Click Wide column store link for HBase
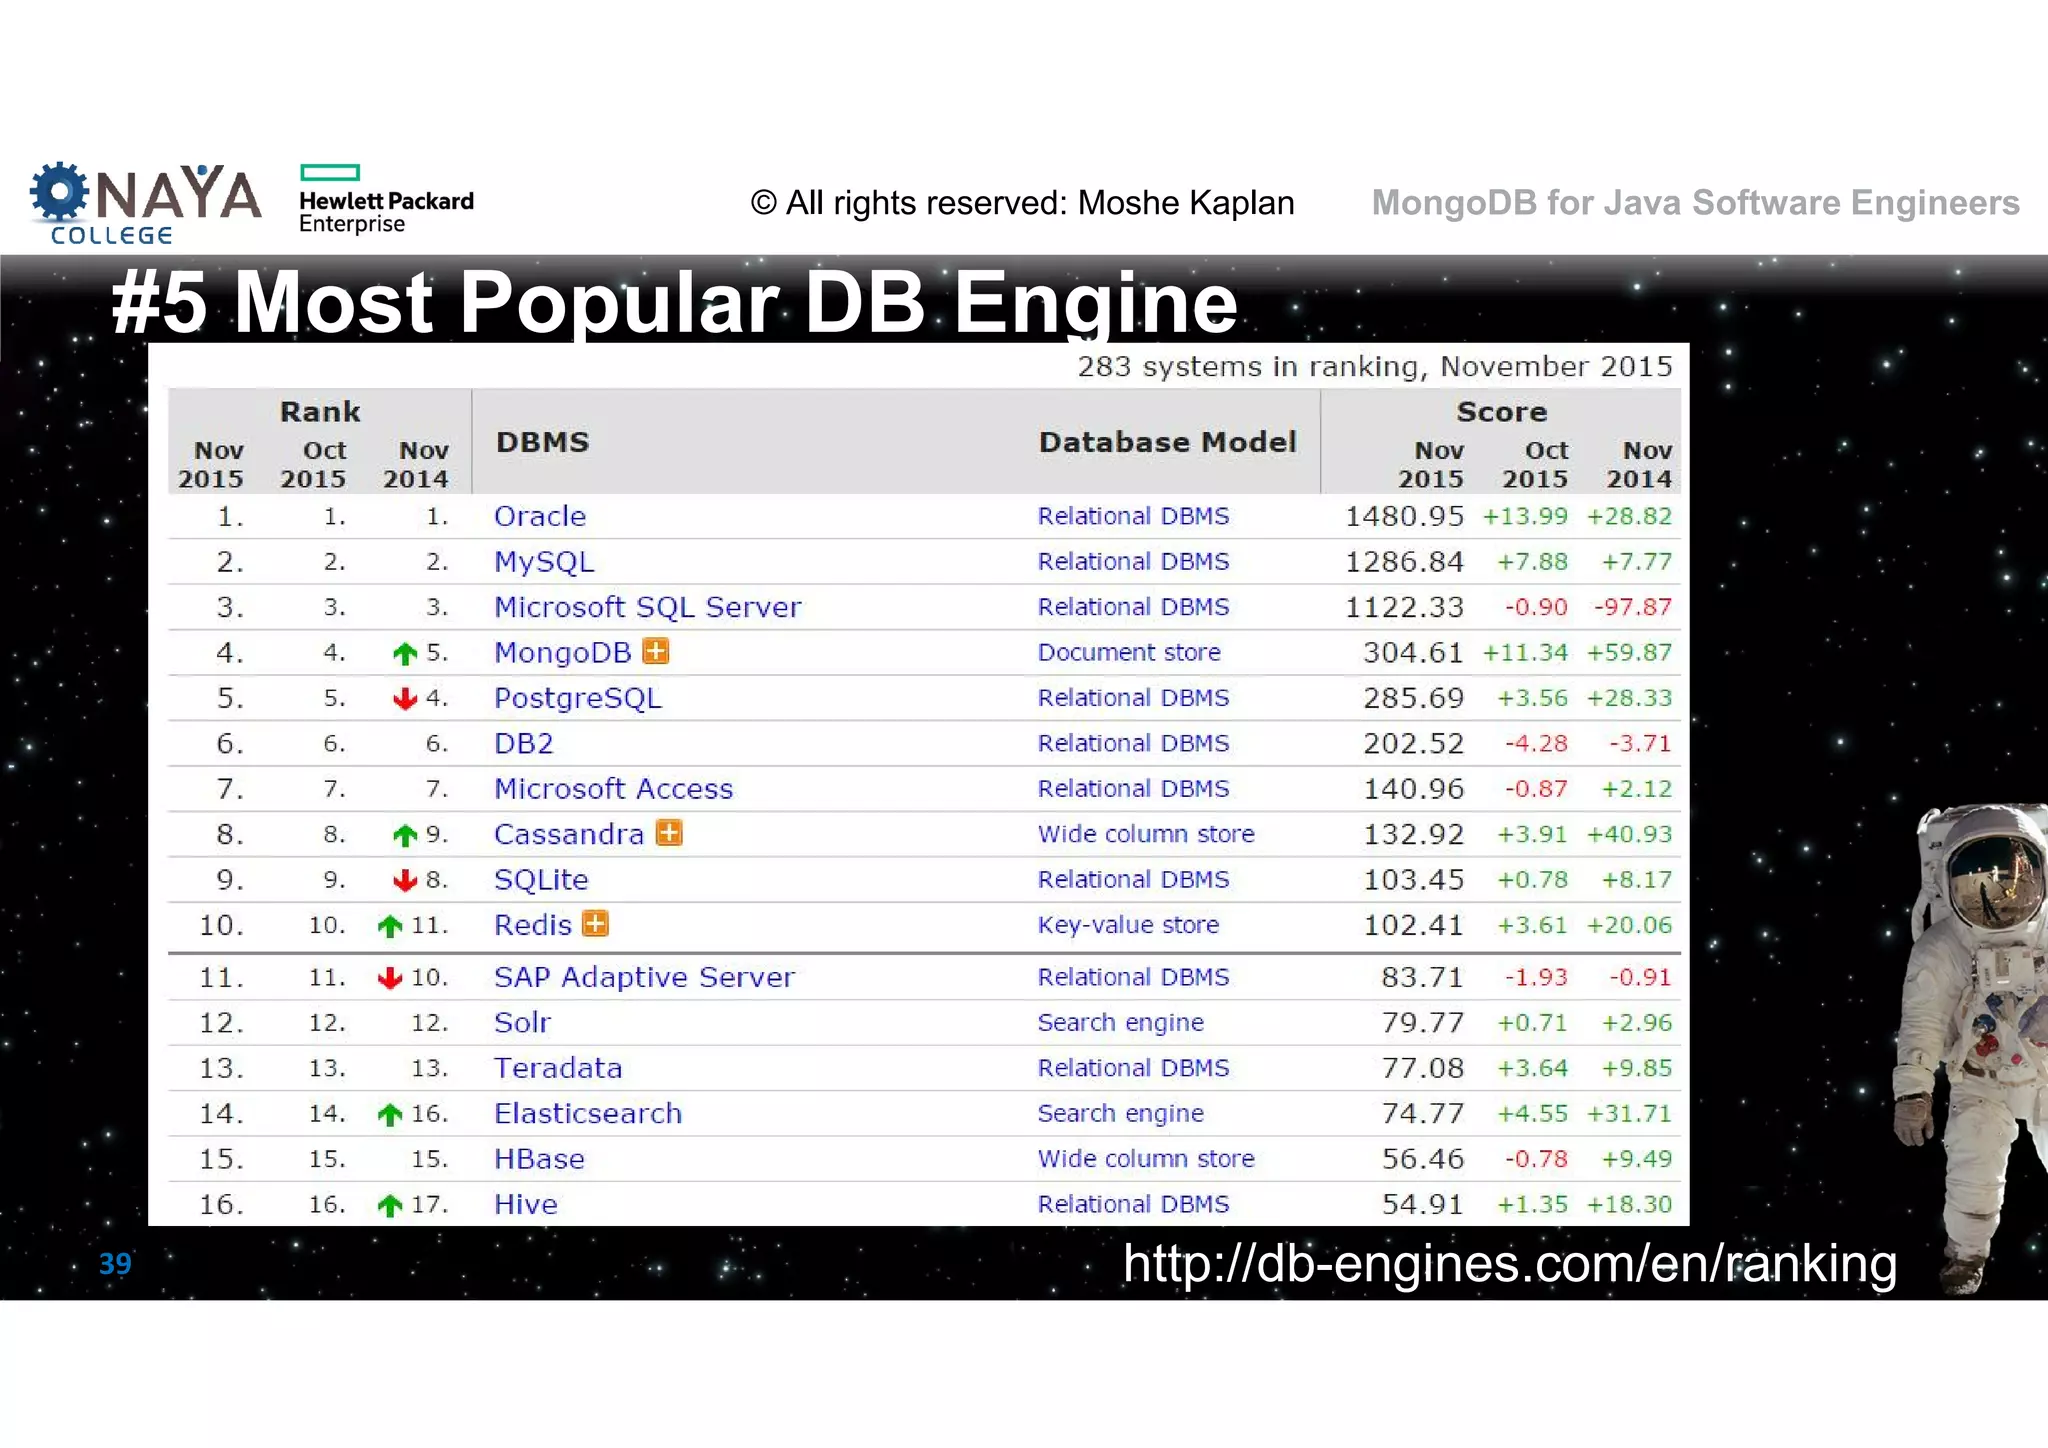The width and height of the screenshot is (2048, 1448). point(1145,1159)
